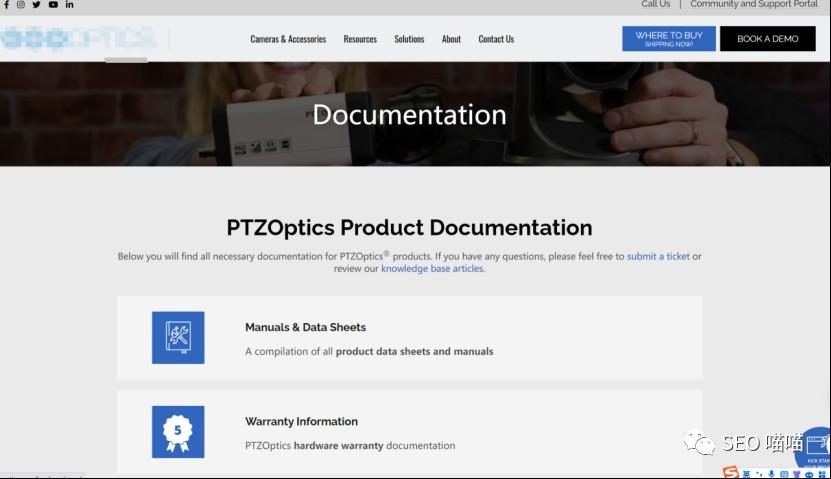Click the Manuals & Data Sheets tools icon
831x479 pixels.
[x=178, y=338]
